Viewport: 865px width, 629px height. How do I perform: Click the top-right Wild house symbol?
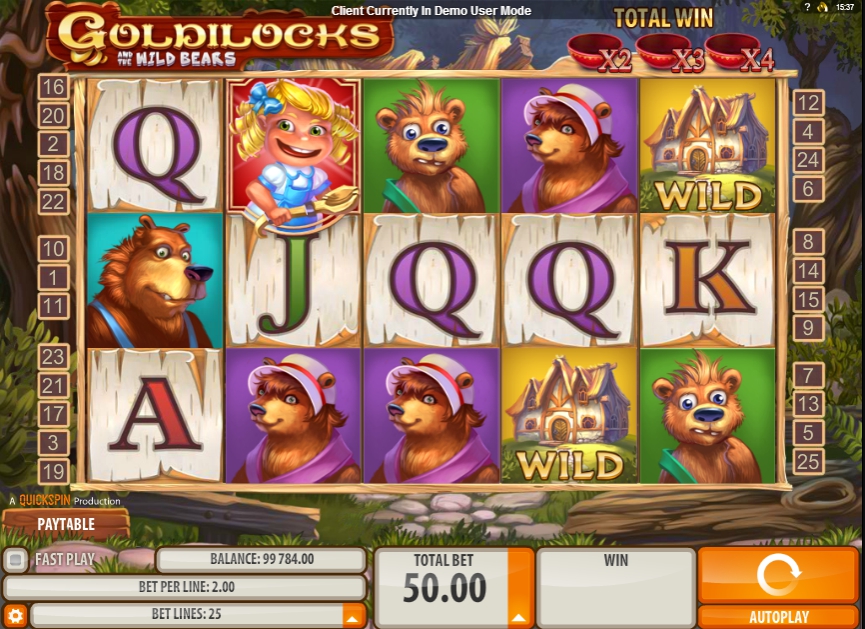pyautogui.click(x=707, y=146)
